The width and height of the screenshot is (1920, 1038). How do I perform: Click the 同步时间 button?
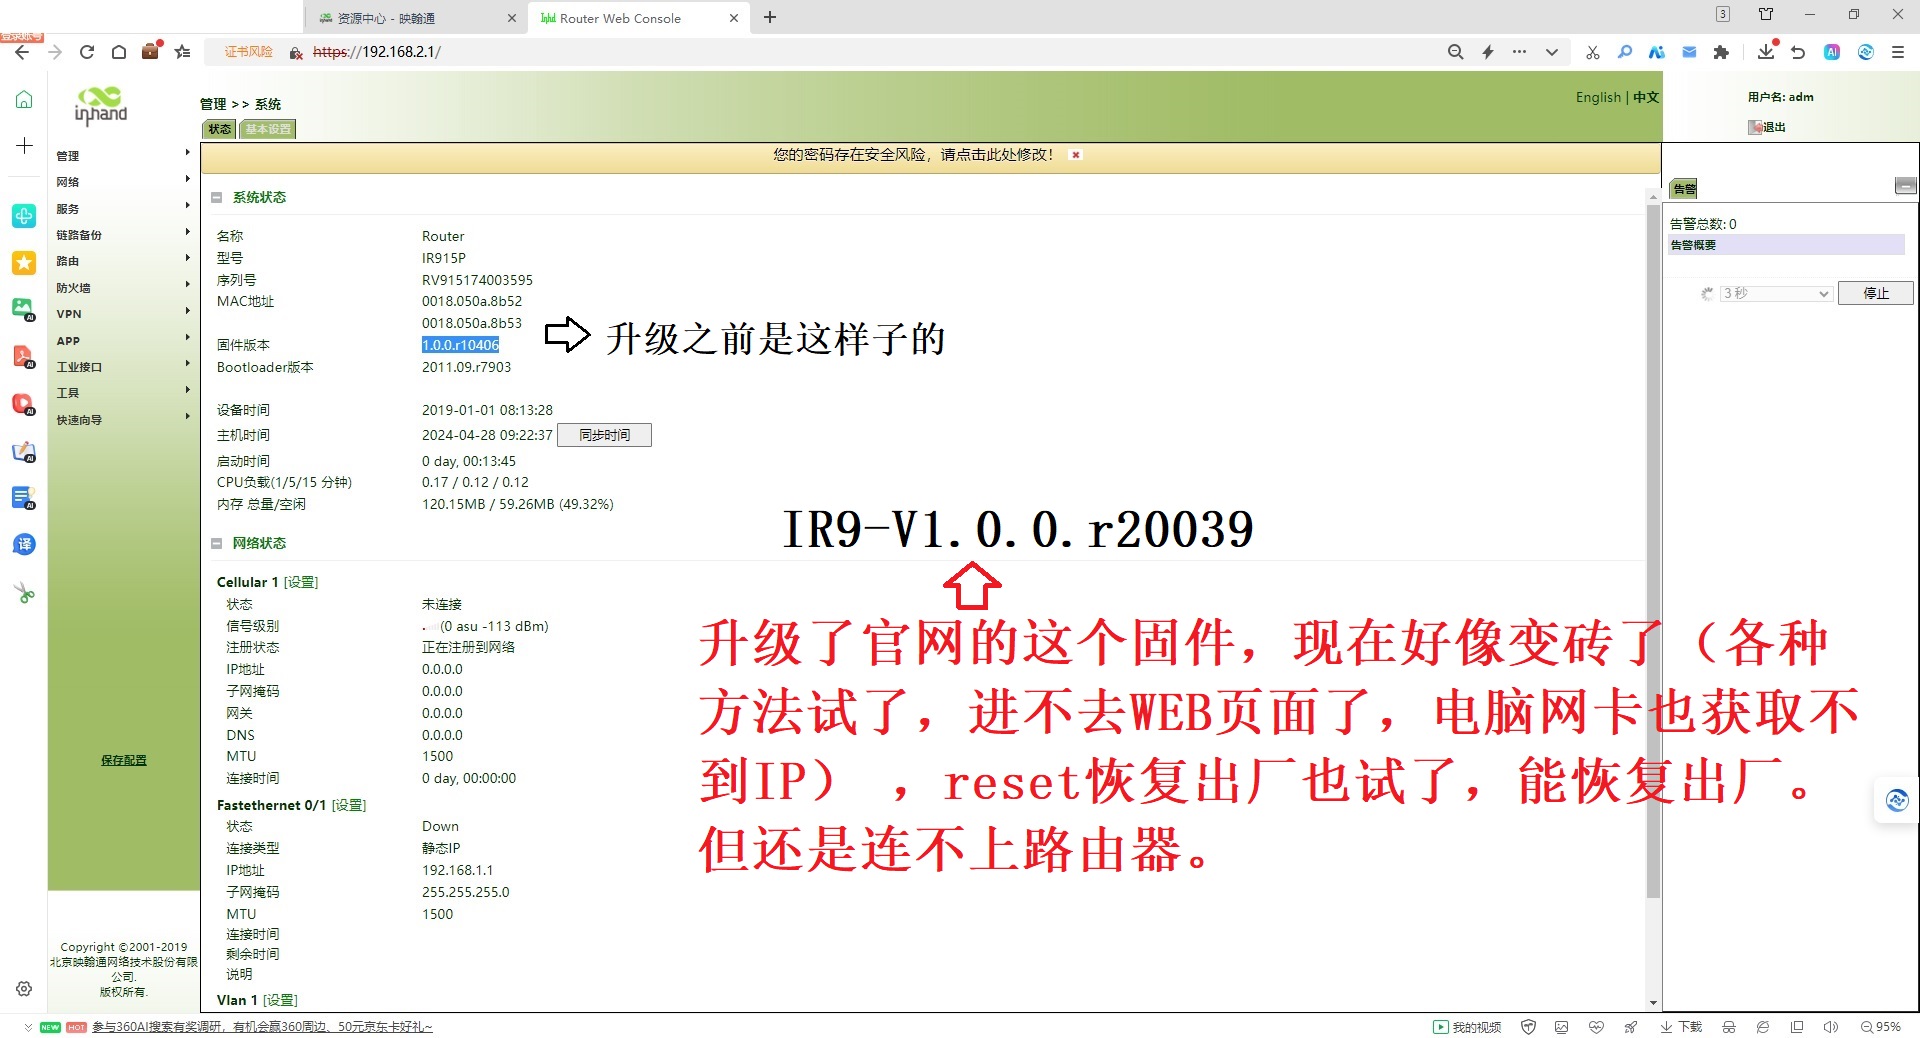click(604, 435)
